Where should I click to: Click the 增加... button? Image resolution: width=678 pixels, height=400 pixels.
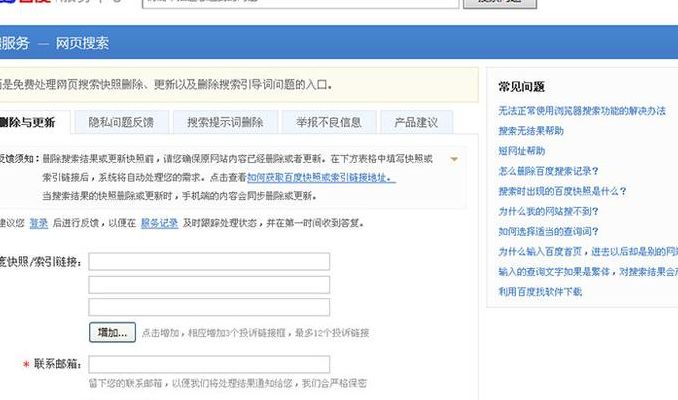pyautogui.click(x=112, y=332)
